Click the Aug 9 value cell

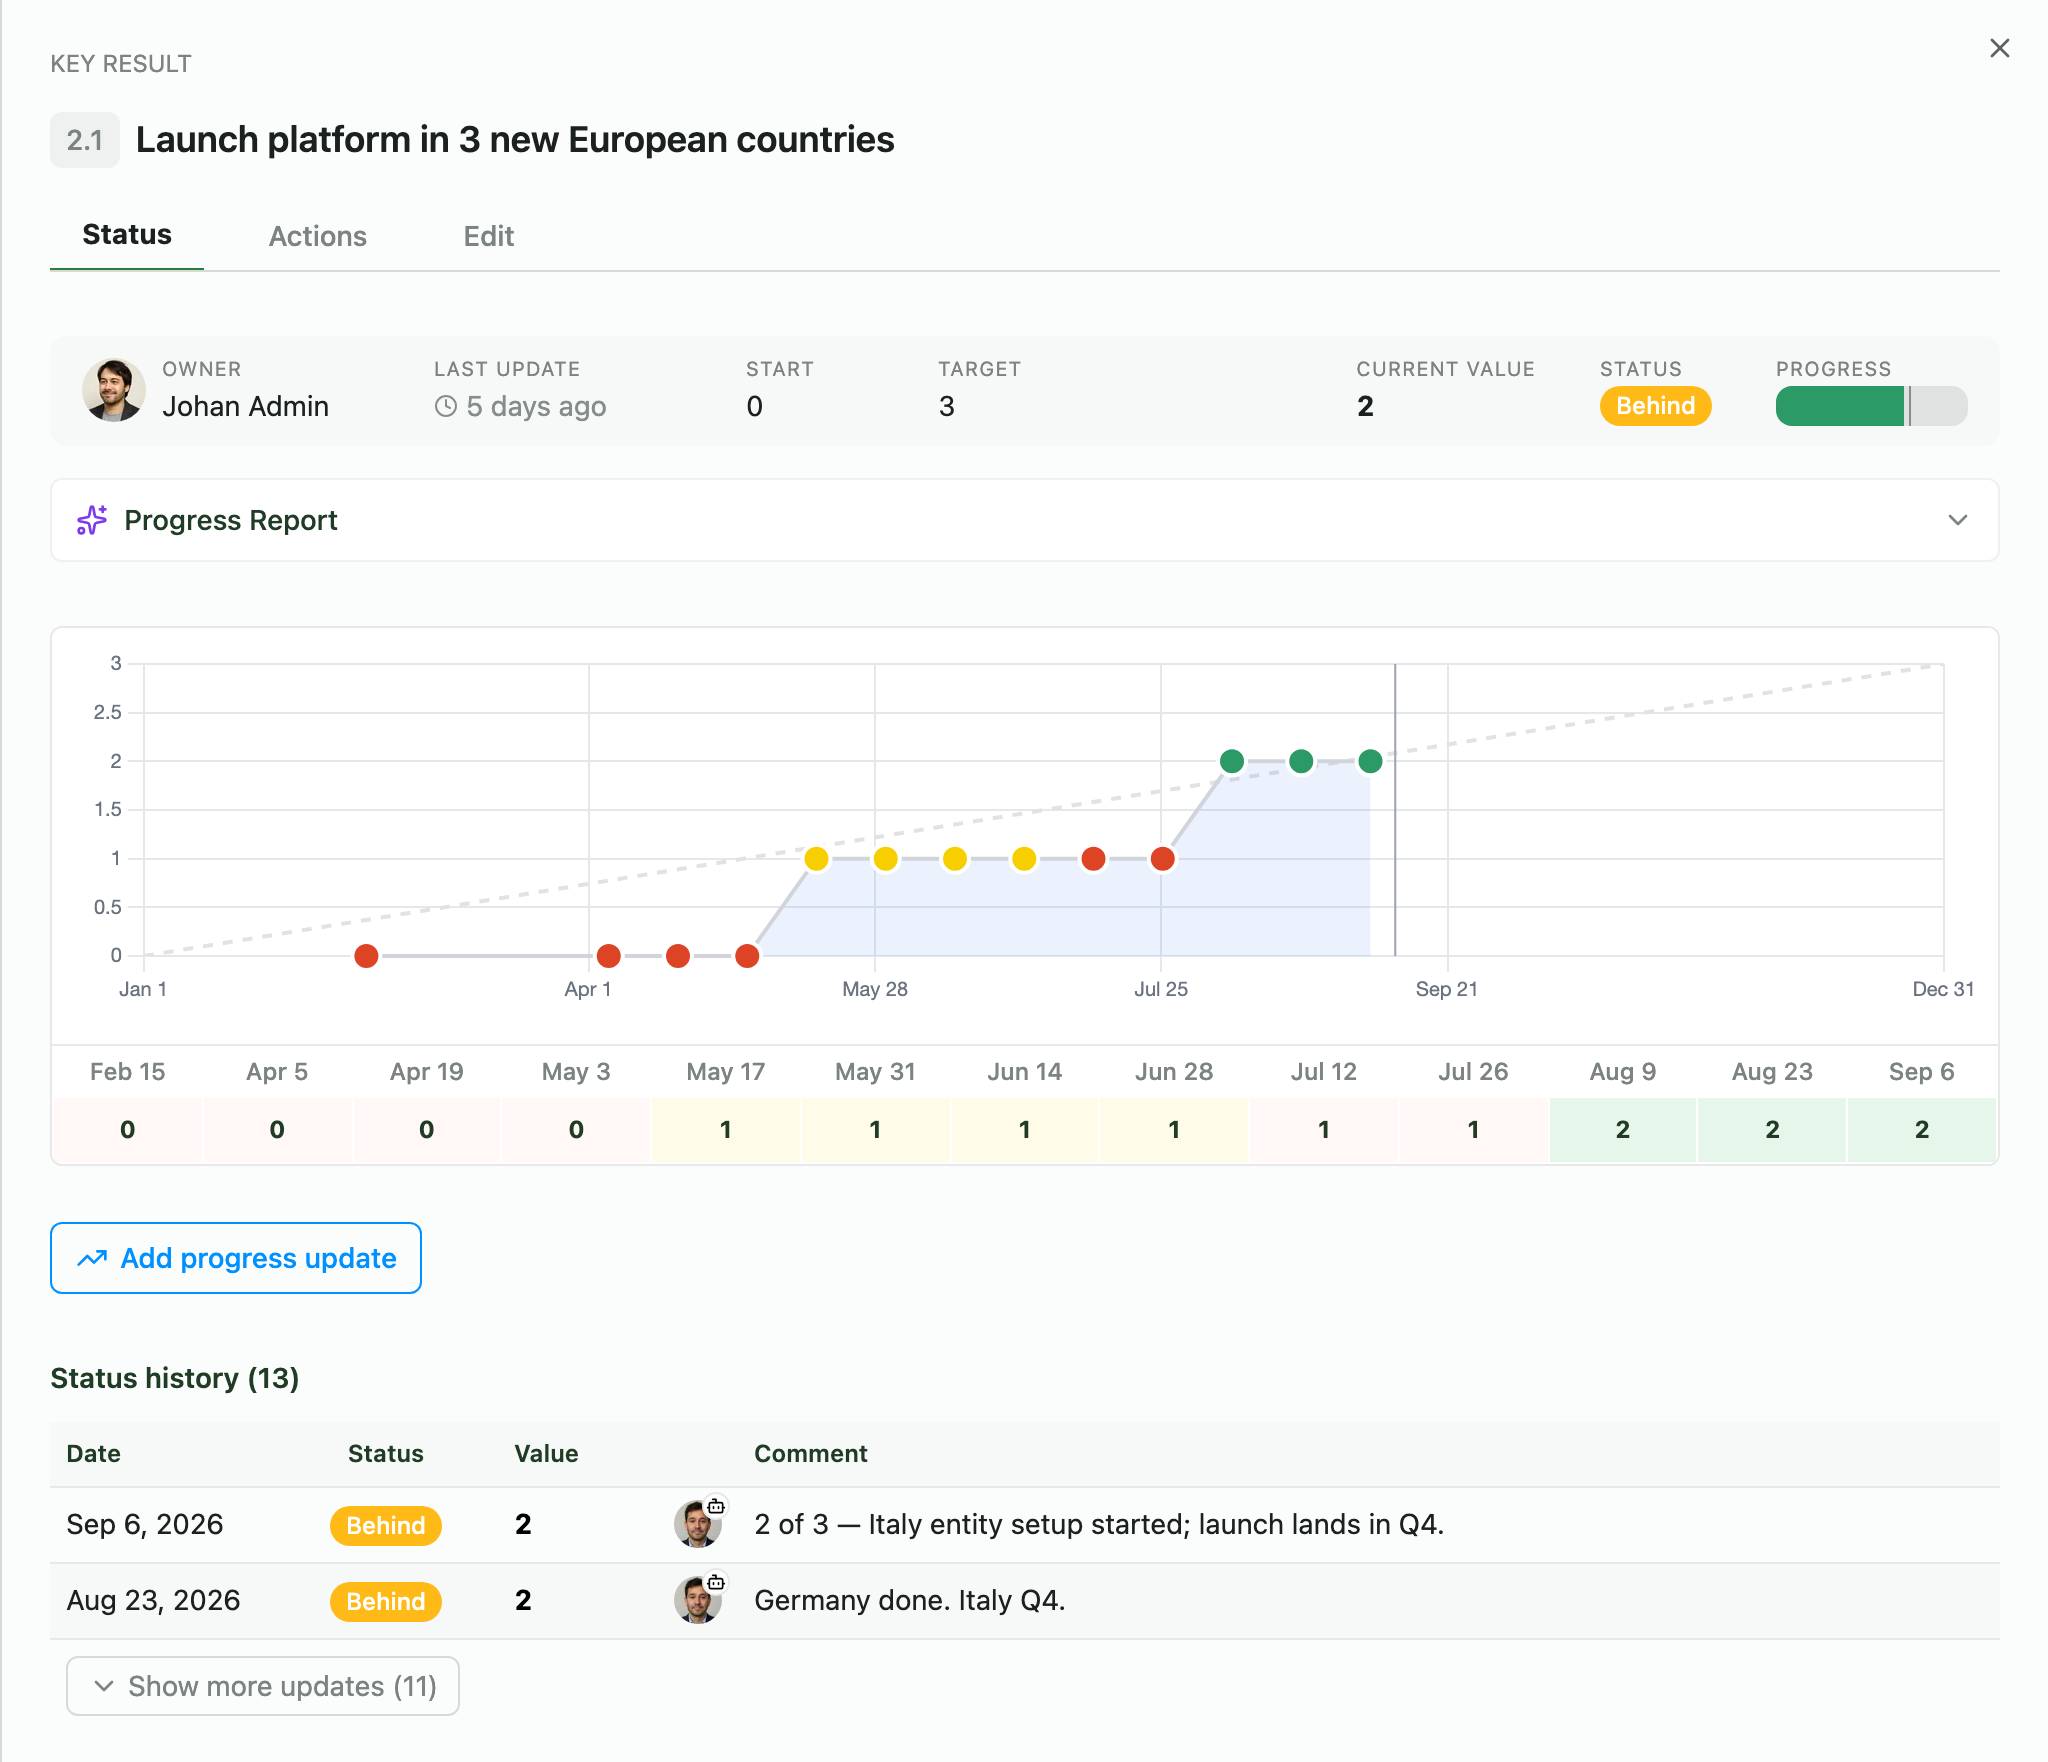[x=1623, y=1130]
